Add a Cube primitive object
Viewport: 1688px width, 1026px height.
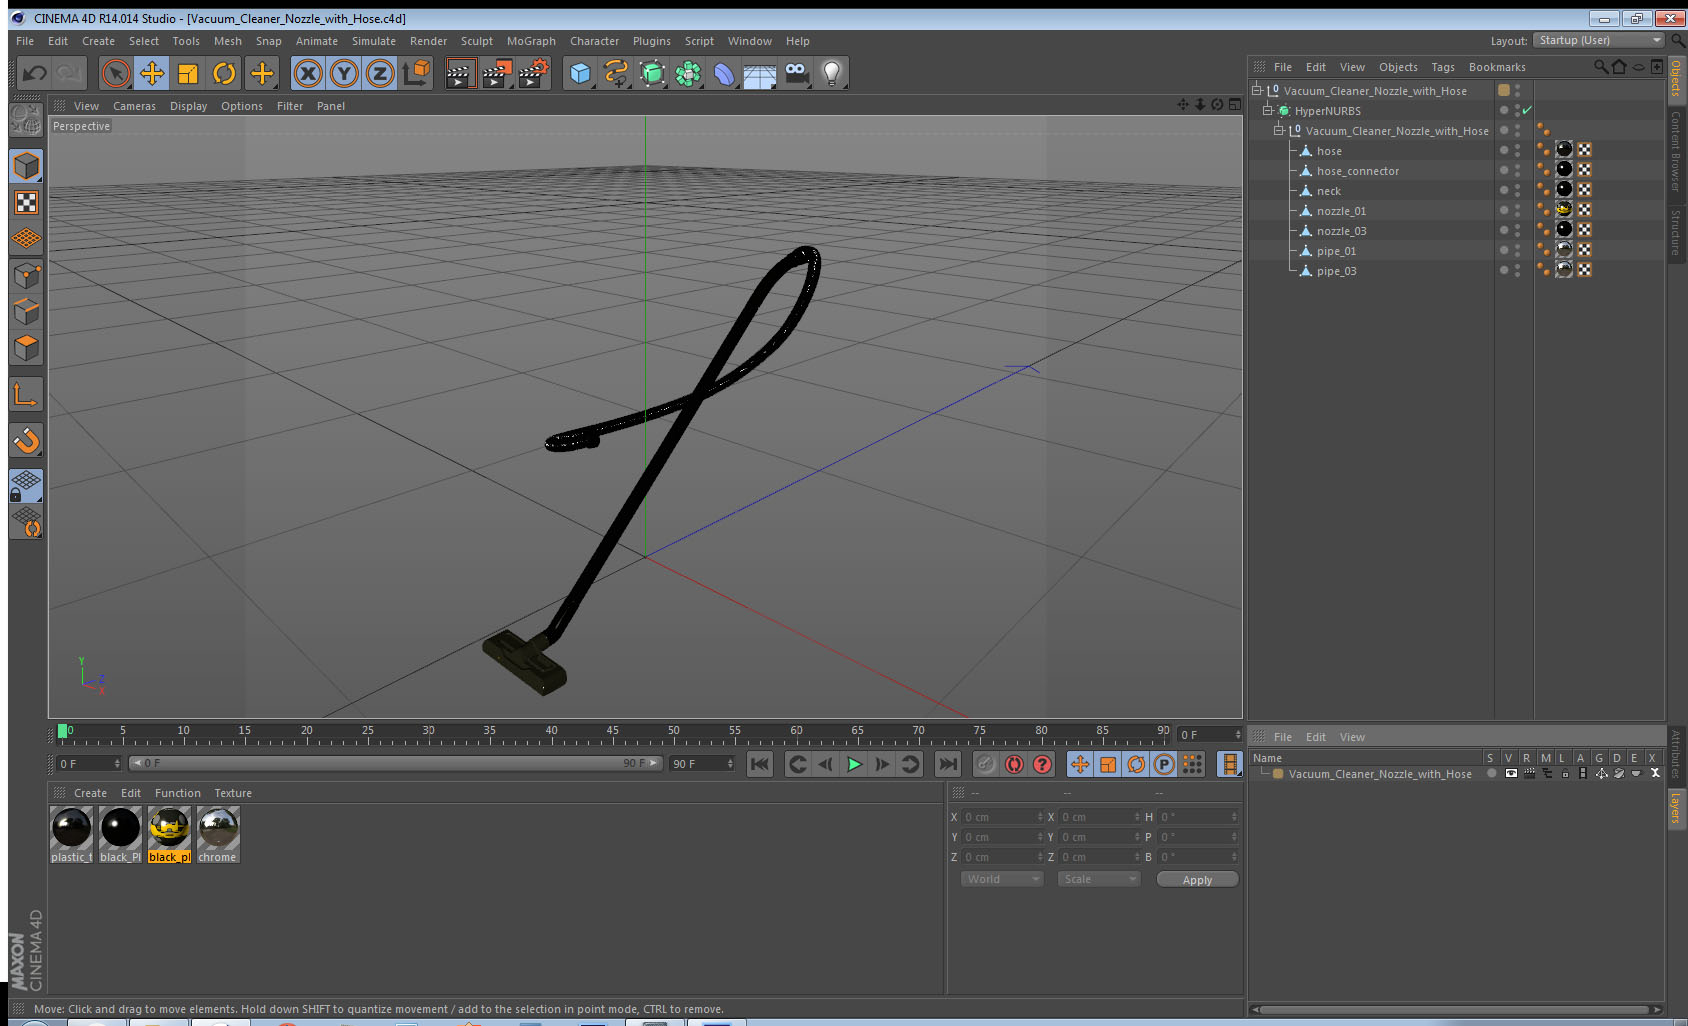coord(580,73)
